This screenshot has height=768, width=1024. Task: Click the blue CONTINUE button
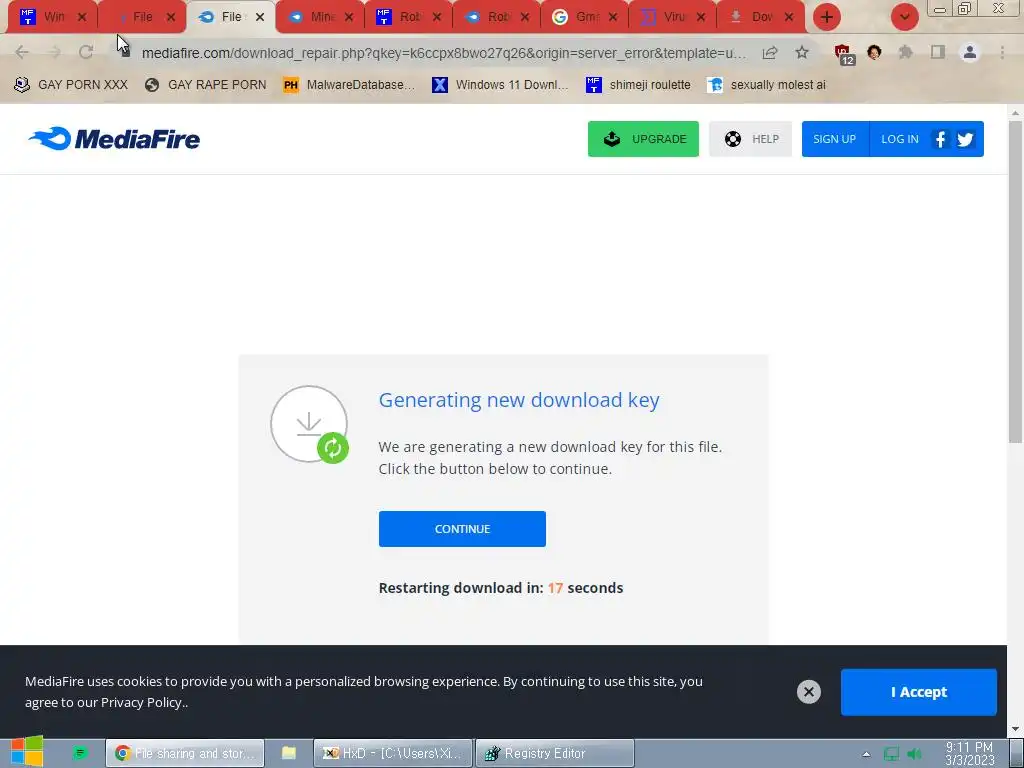click(x=462, y=529)
